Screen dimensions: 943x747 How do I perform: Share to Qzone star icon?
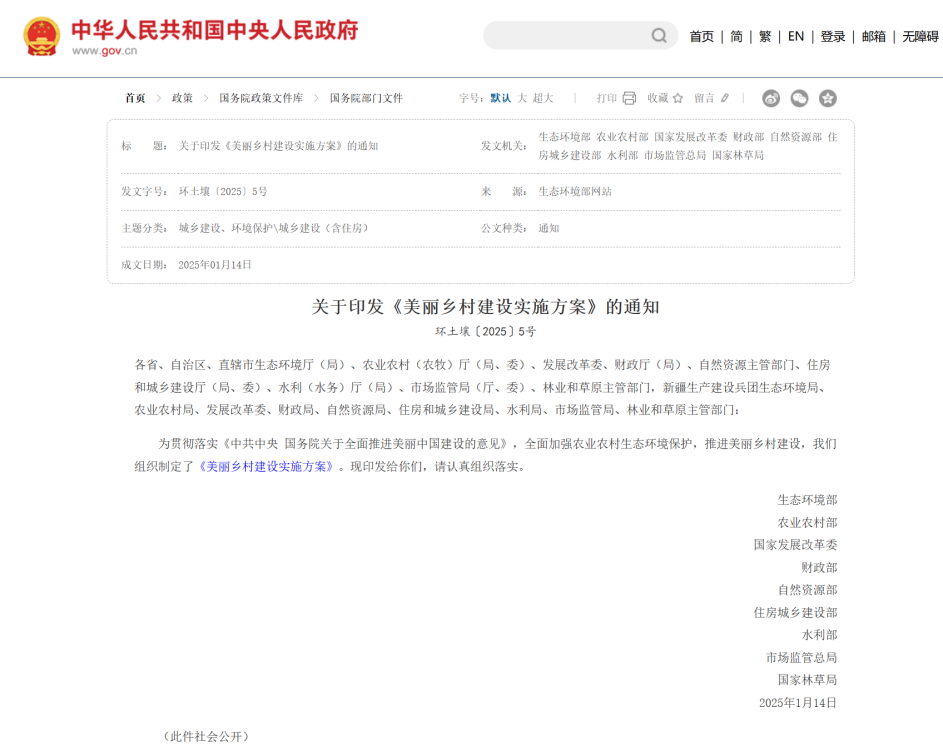point(828,98)
